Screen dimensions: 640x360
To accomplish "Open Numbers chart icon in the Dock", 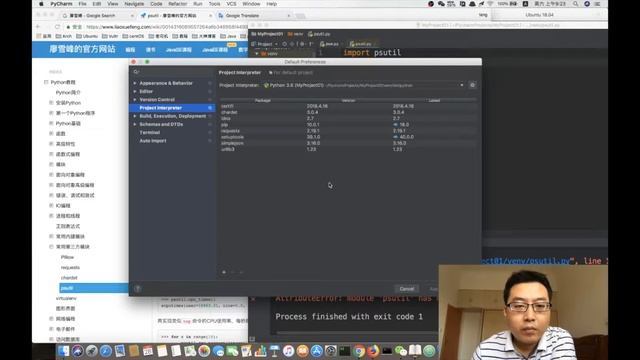I will [x=260, y=351].
